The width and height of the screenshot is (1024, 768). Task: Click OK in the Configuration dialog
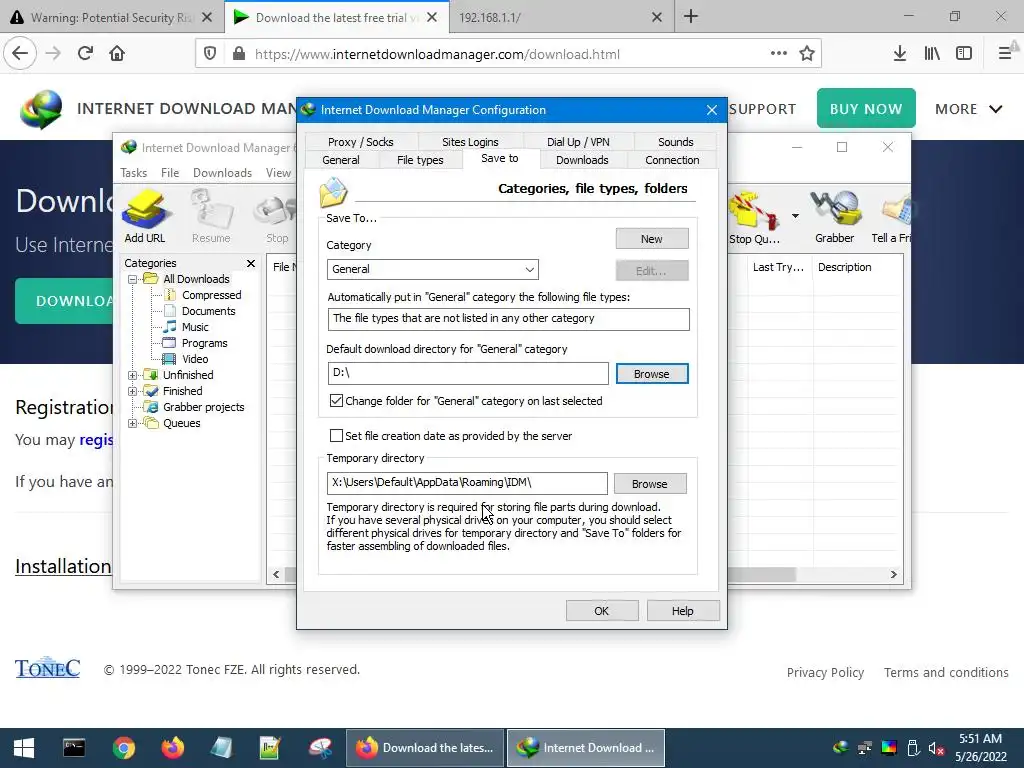click(x=601, y=611)
